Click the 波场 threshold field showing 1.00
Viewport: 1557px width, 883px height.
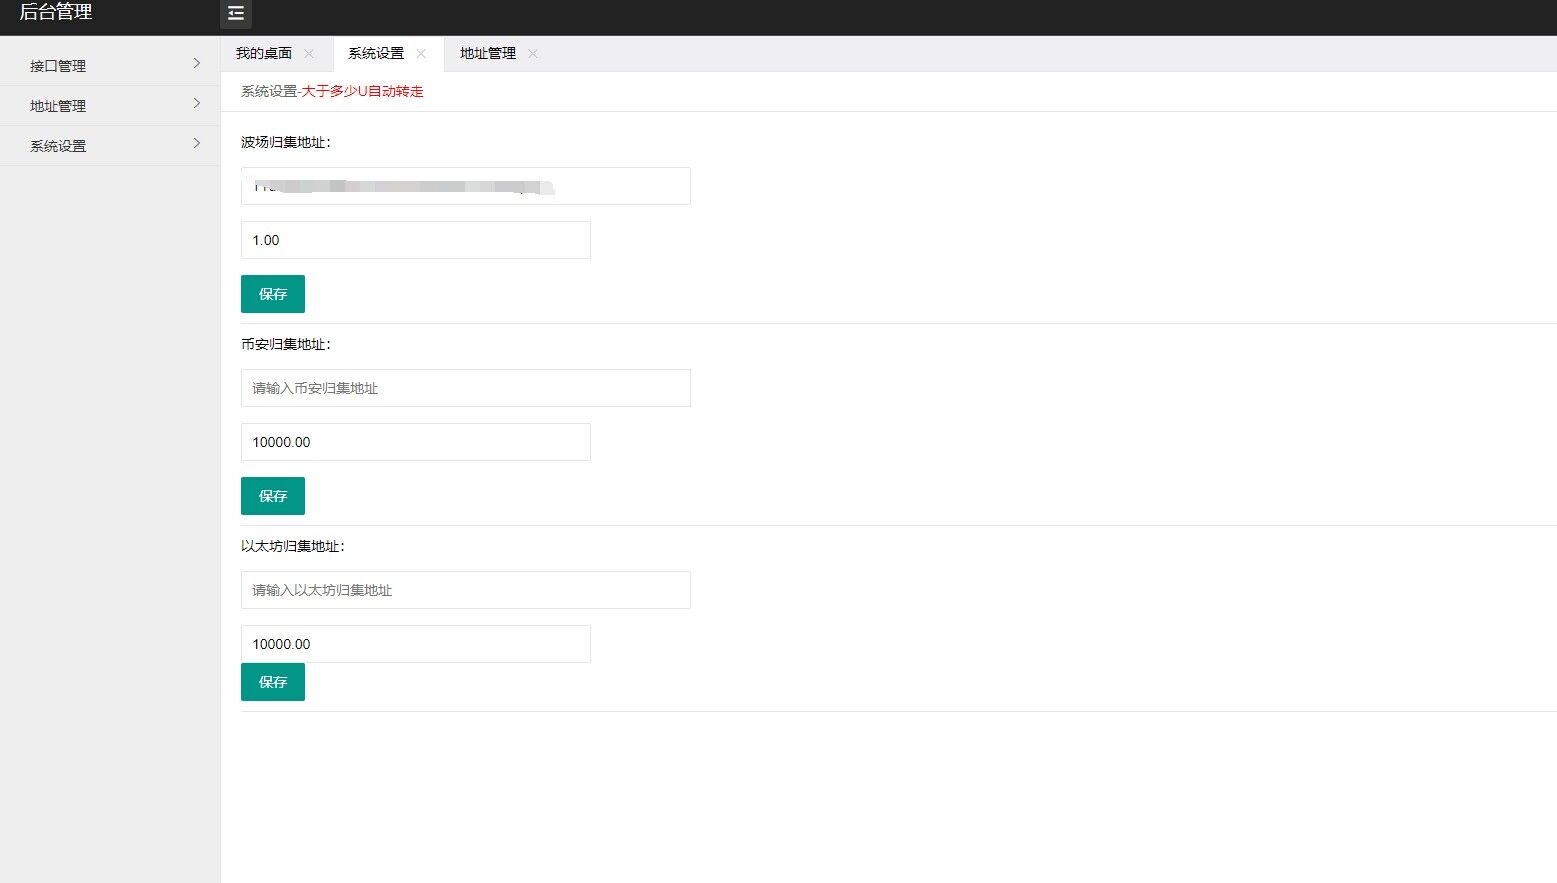pos(415,240)
